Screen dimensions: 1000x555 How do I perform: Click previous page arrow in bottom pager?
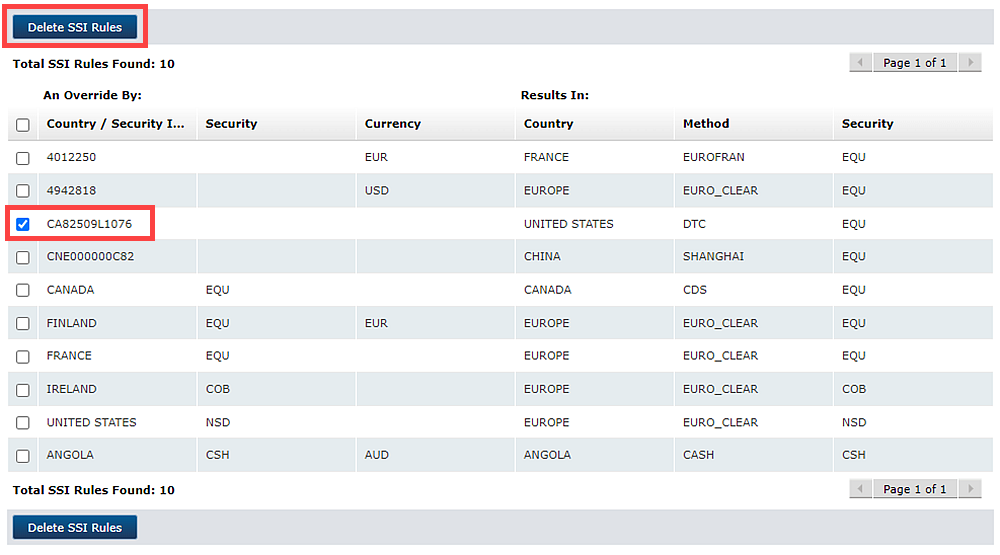pyautogui.click(x=860, y=489)
